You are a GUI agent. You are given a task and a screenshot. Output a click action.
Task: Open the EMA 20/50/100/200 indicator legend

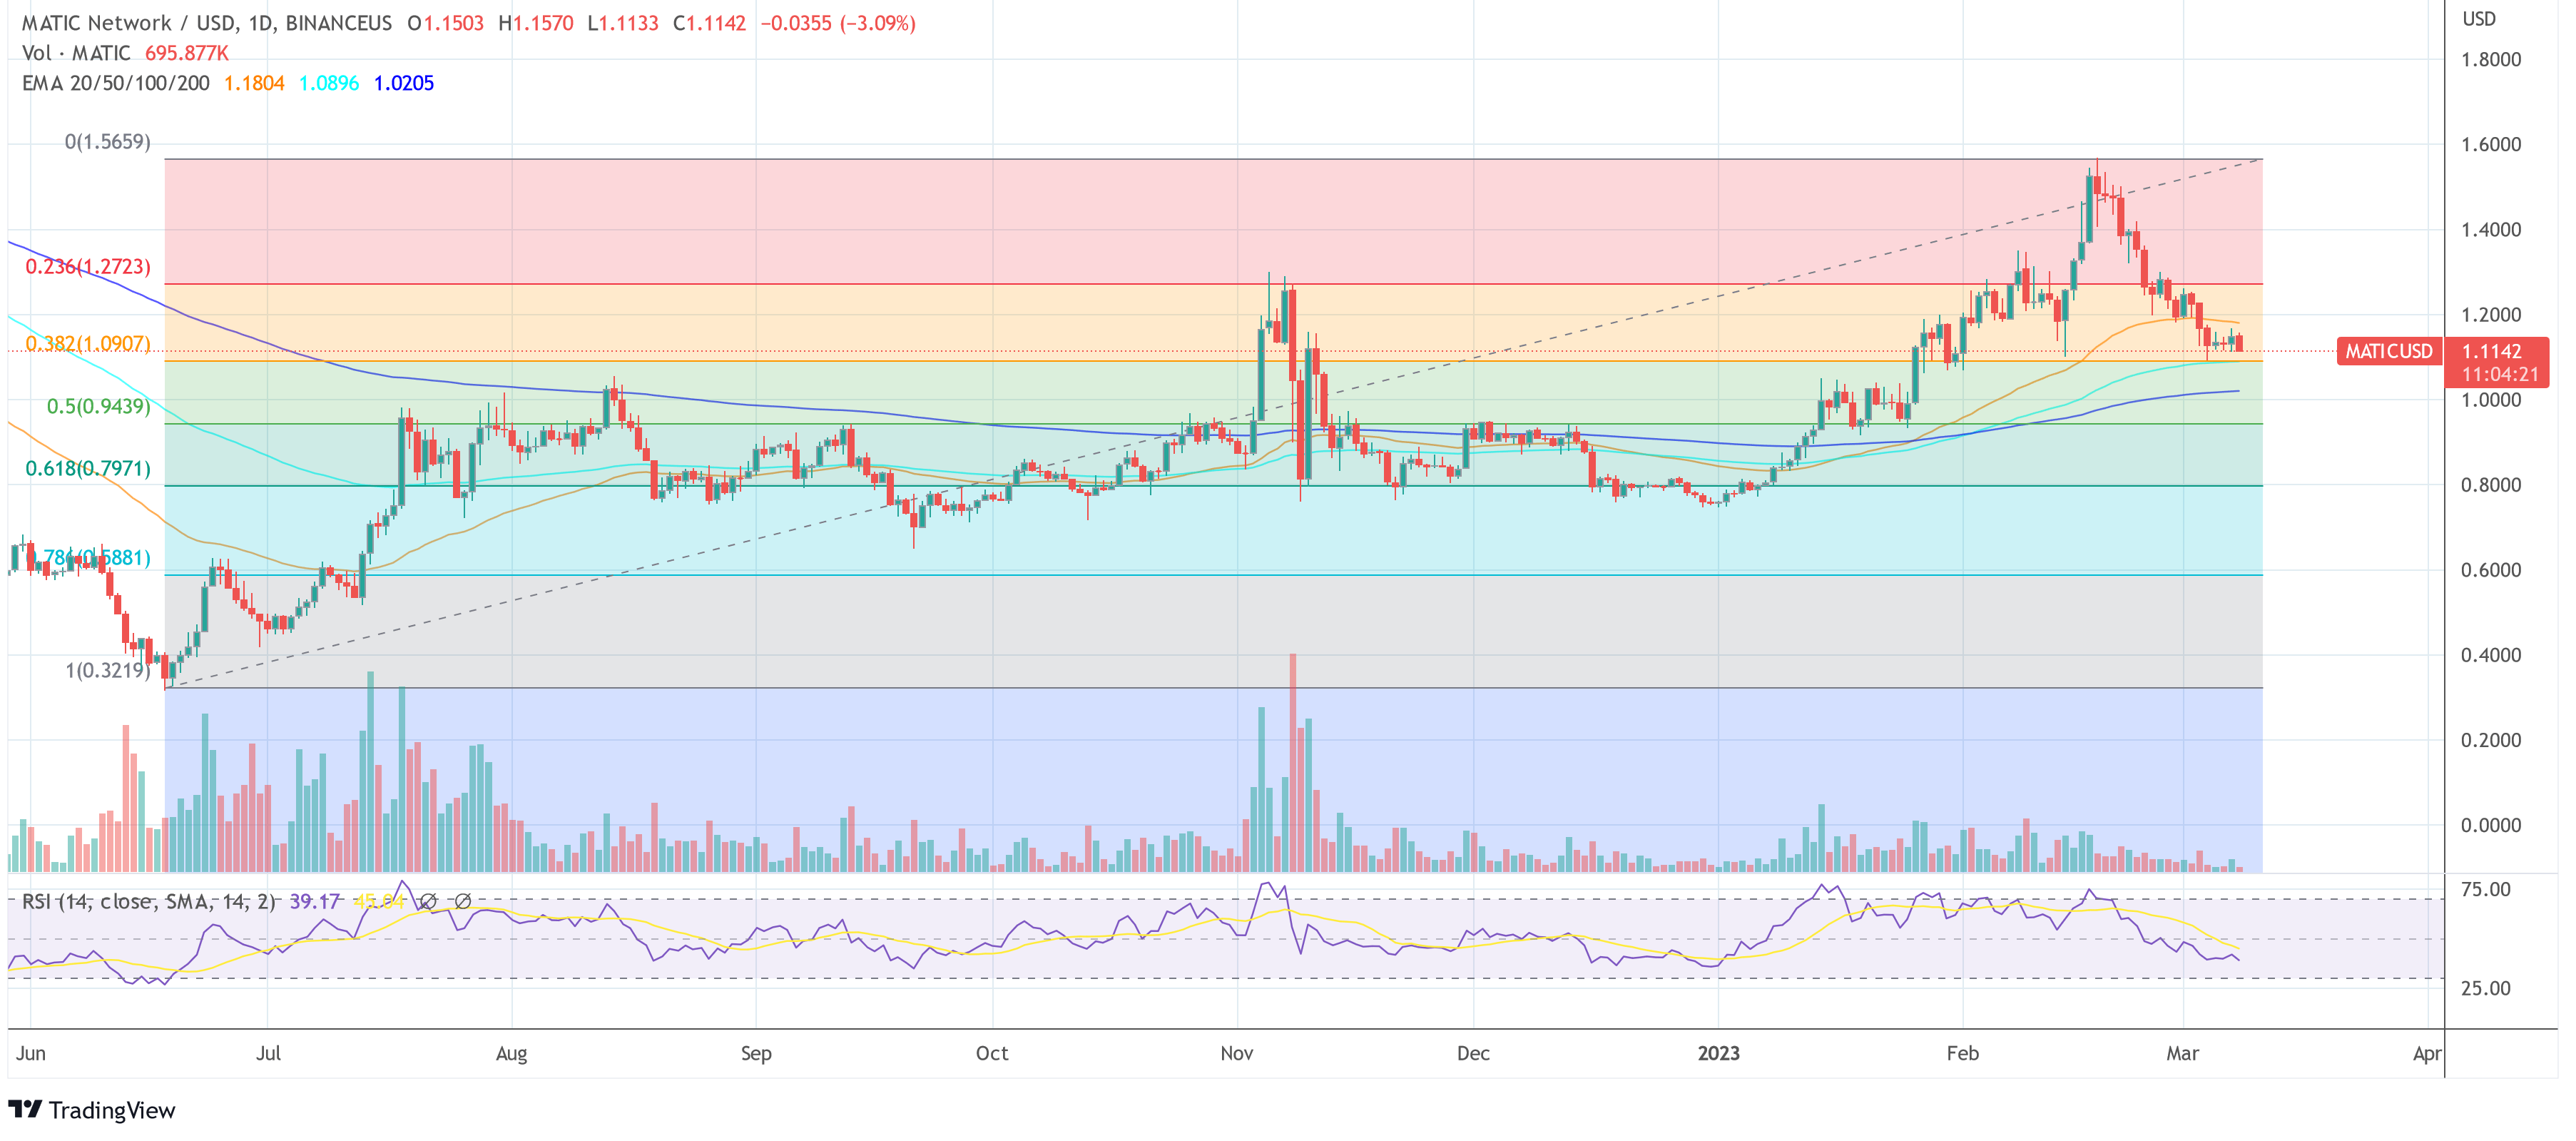pos(116,83)
